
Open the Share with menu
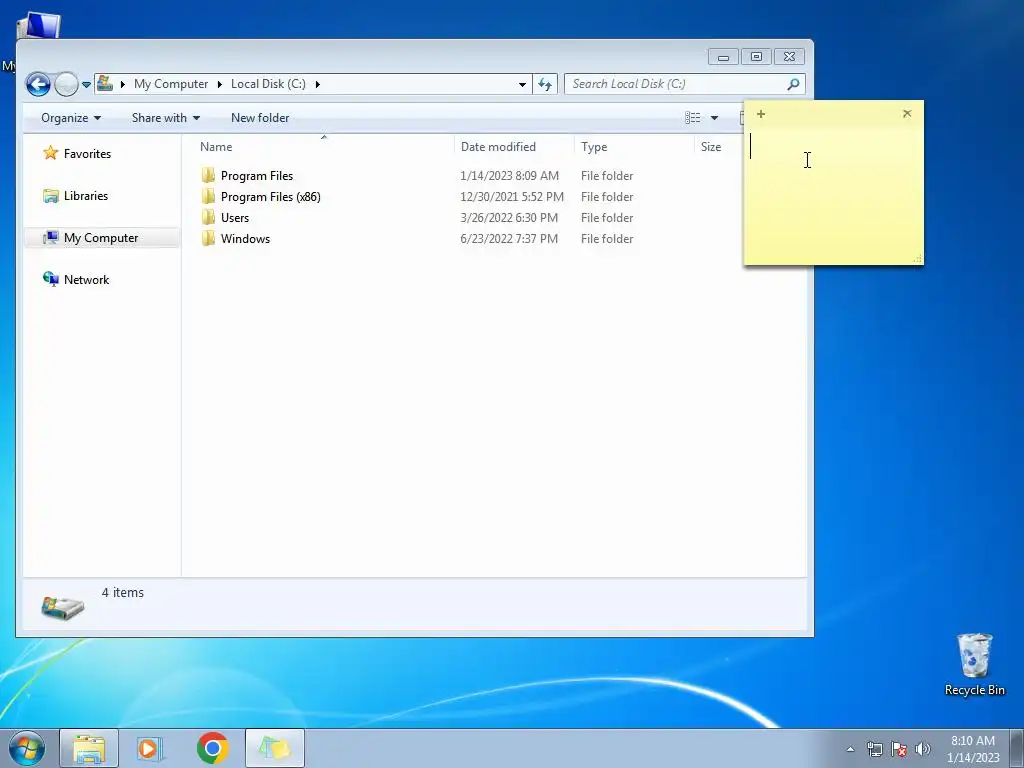165,118
